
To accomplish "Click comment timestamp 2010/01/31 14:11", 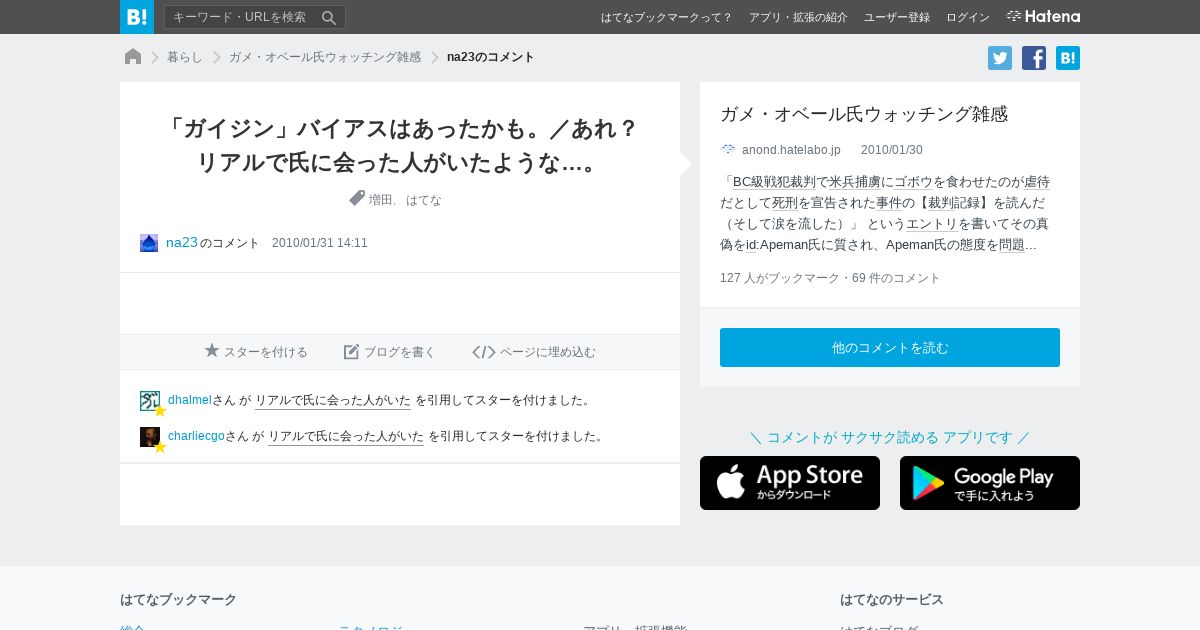I will tap(320, 243).
